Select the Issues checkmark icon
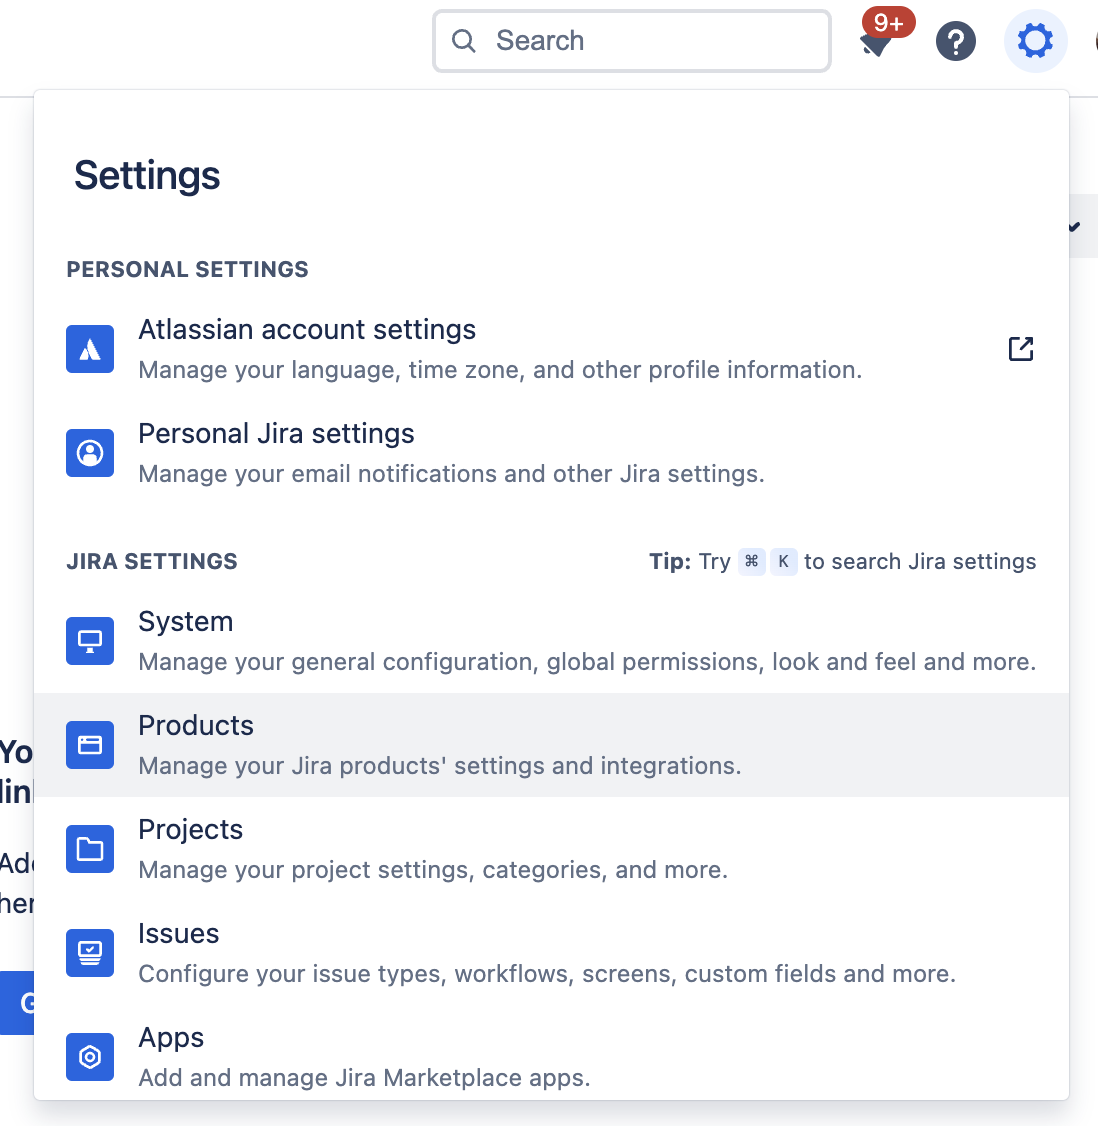Viewport: 1098px width, 1126px height. click(x=90, y=953)
